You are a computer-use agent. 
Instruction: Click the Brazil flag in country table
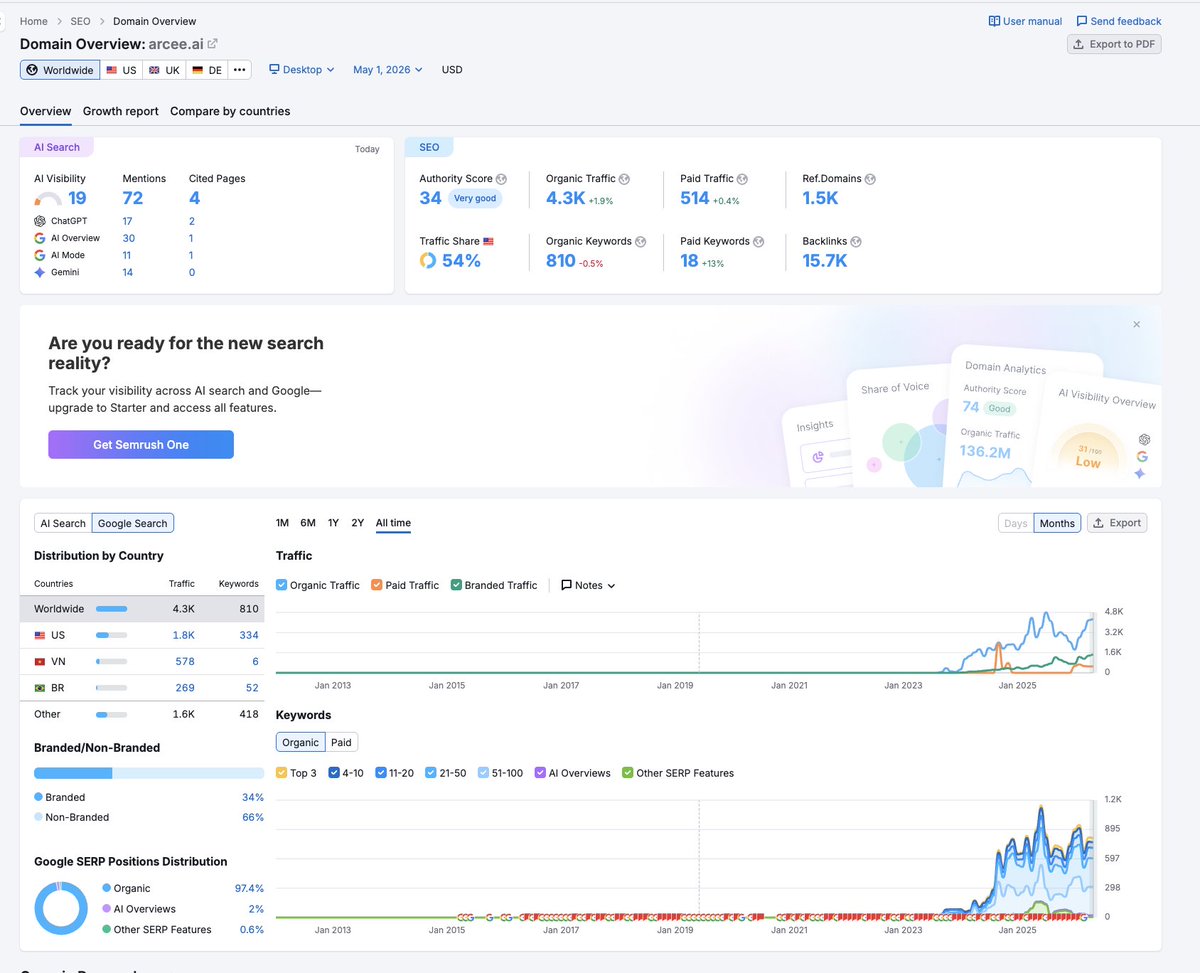click(40, 688)
